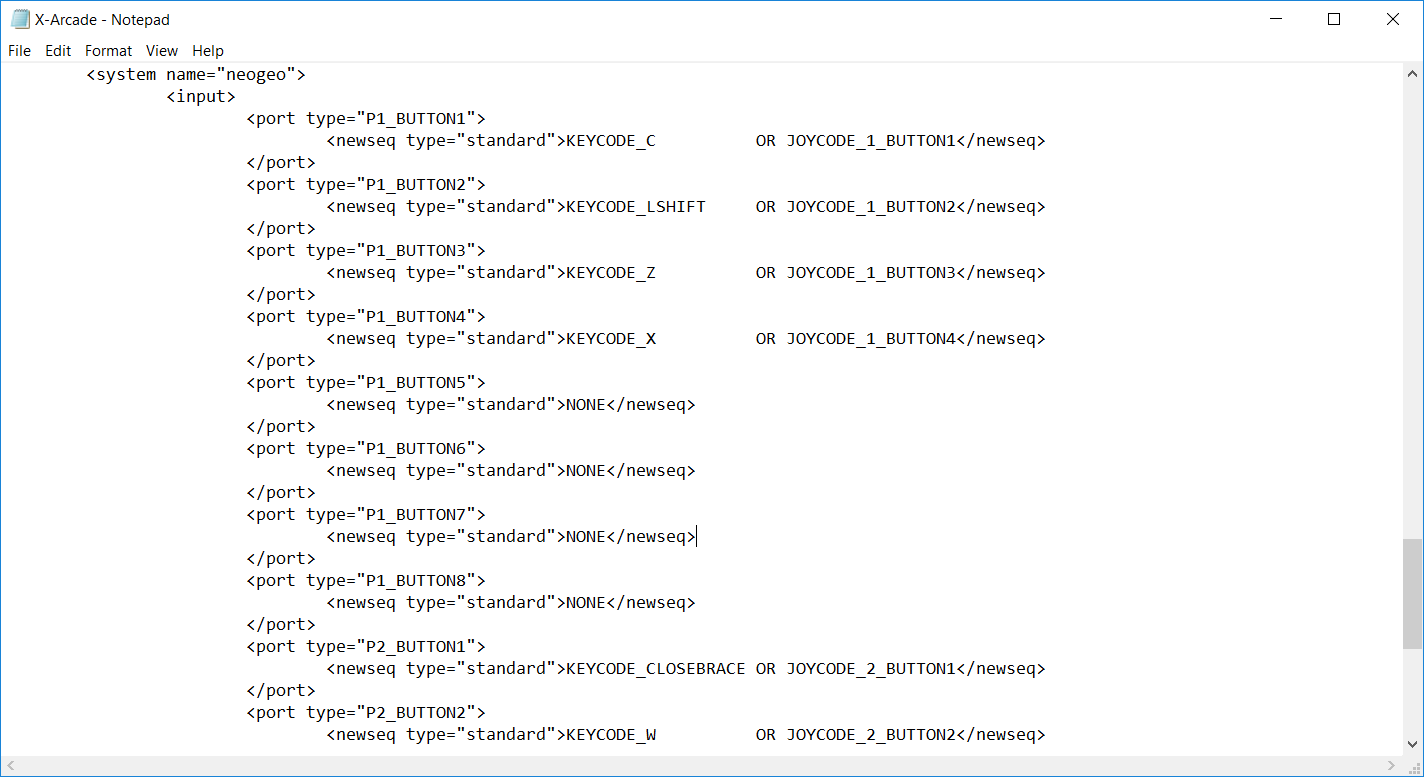Click the port type="P1_BUTTON4" line
Viewport: 1424px width, 777px height.
[x=366, y=316]
